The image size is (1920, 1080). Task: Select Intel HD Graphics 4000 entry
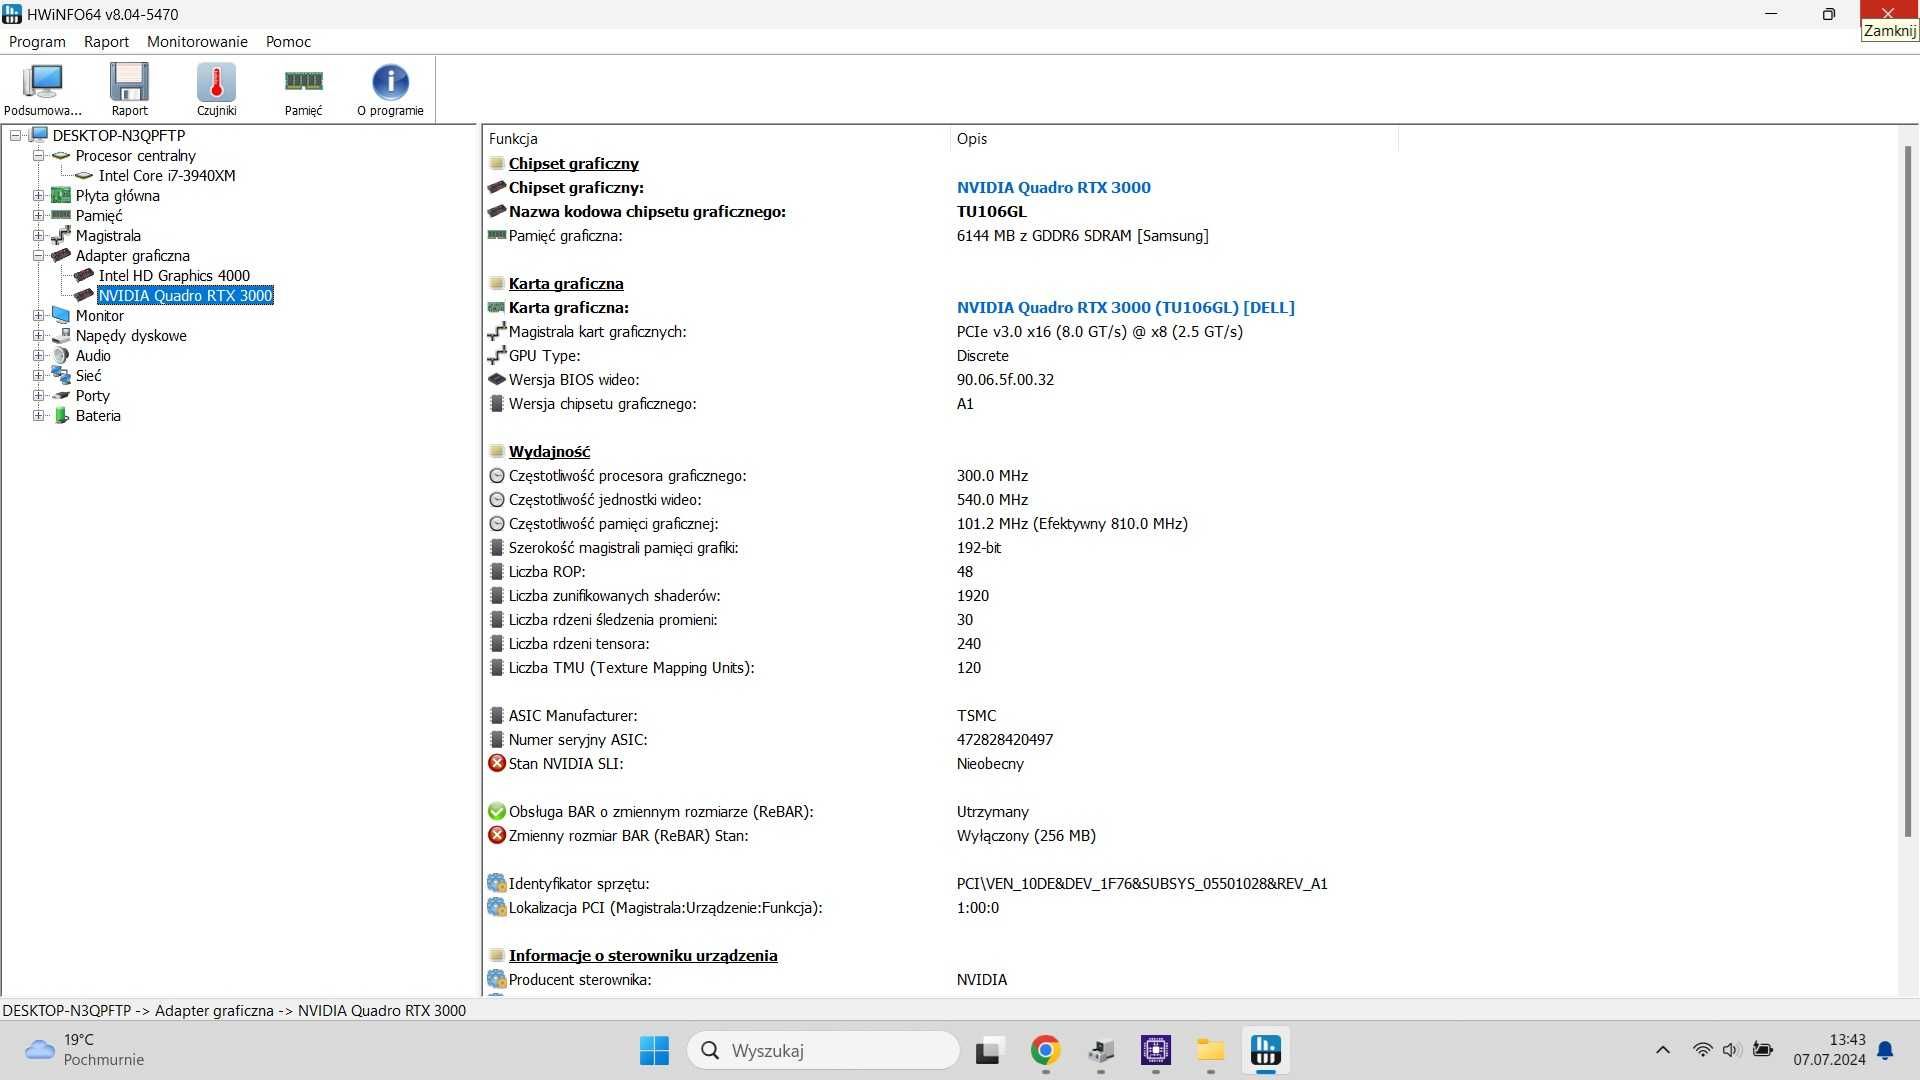pos(174,275)
